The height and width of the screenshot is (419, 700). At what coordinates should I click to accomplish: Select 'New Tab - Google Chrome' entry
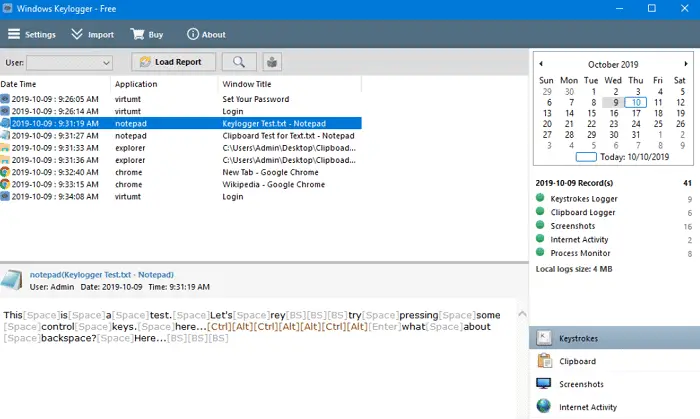pos(271,172)
